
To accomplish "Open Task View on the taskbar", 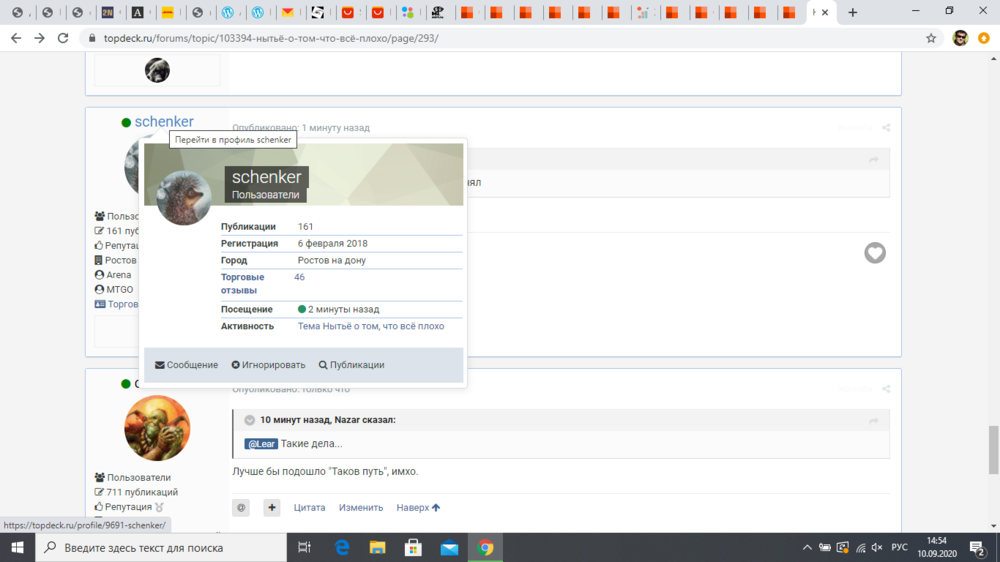I will [x=304, y=547].
